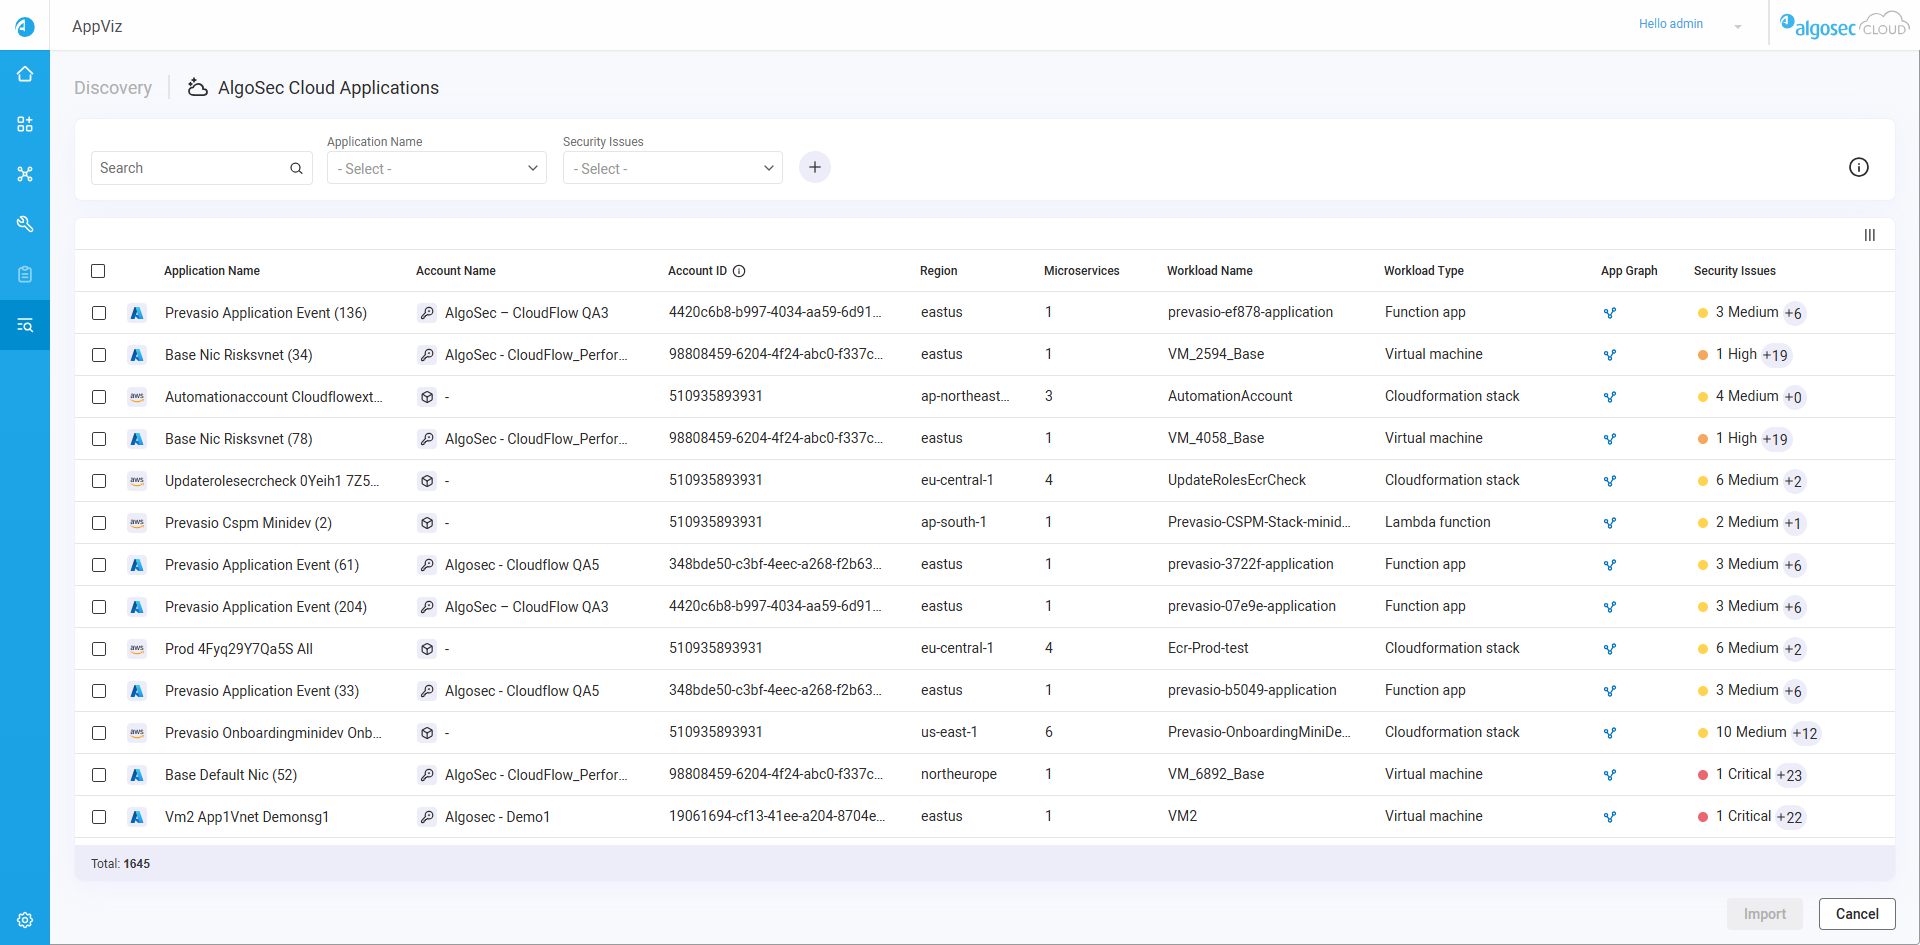Open the wrench tools icon in sidebar
1920x945 pixels.
tap(25, 224)
